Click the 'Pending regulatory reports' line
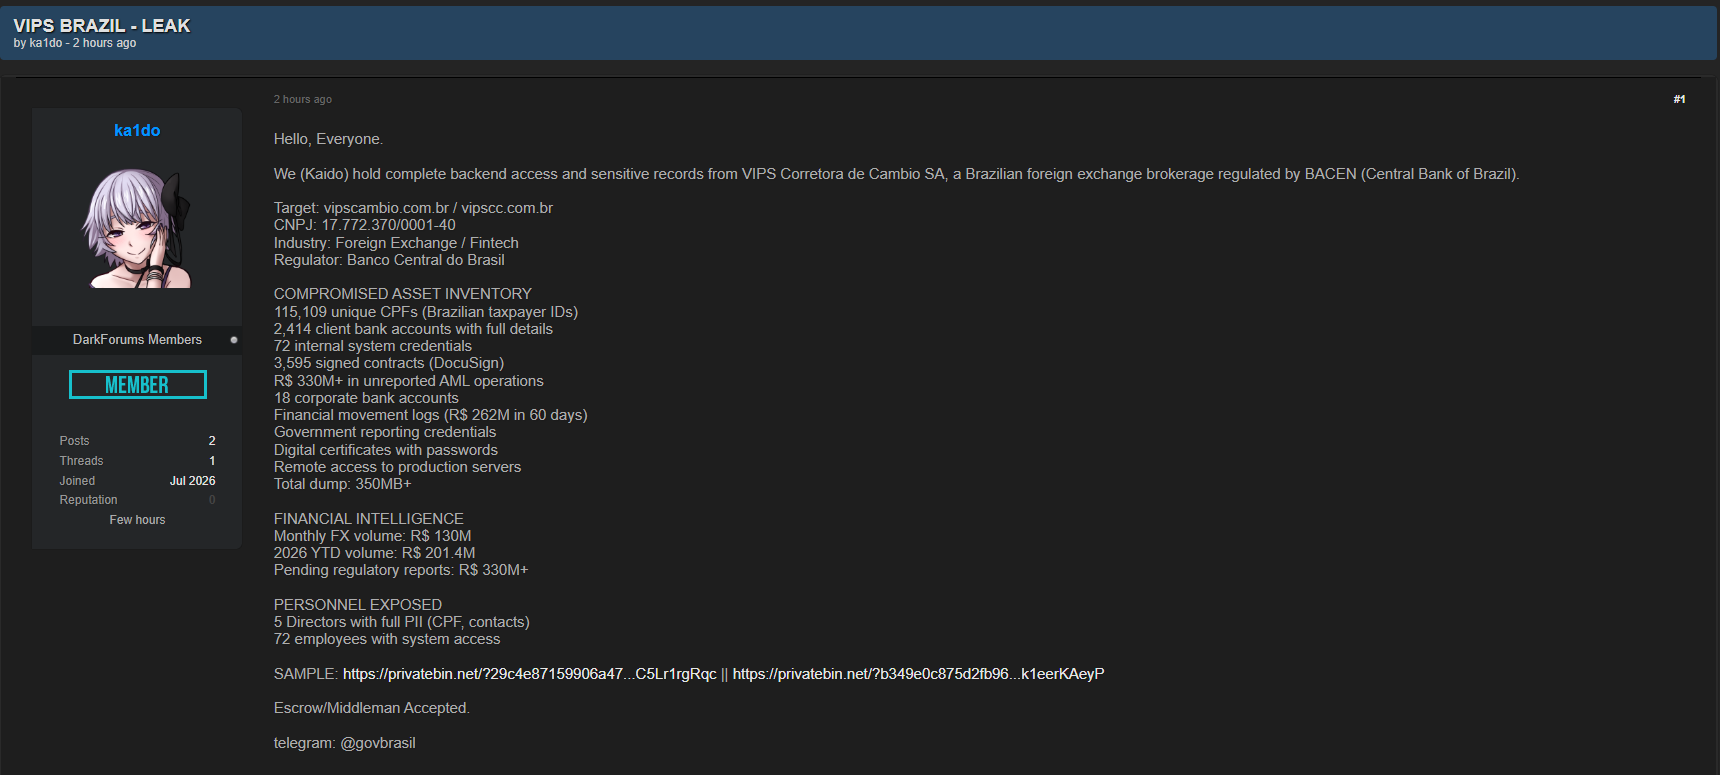 pos(401,570)
